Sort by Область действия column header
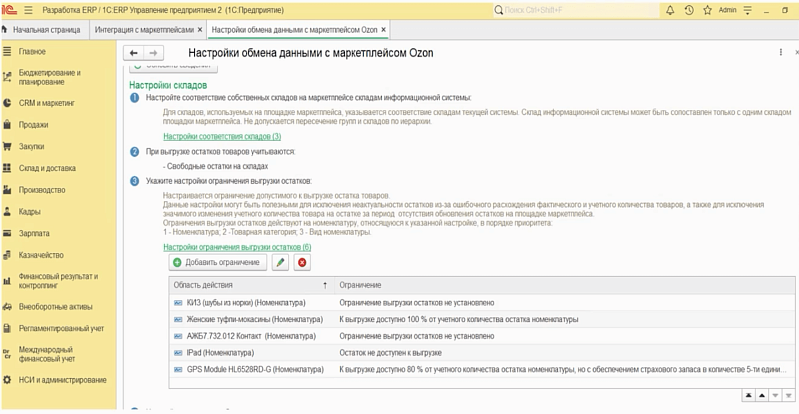 [251, 285]
